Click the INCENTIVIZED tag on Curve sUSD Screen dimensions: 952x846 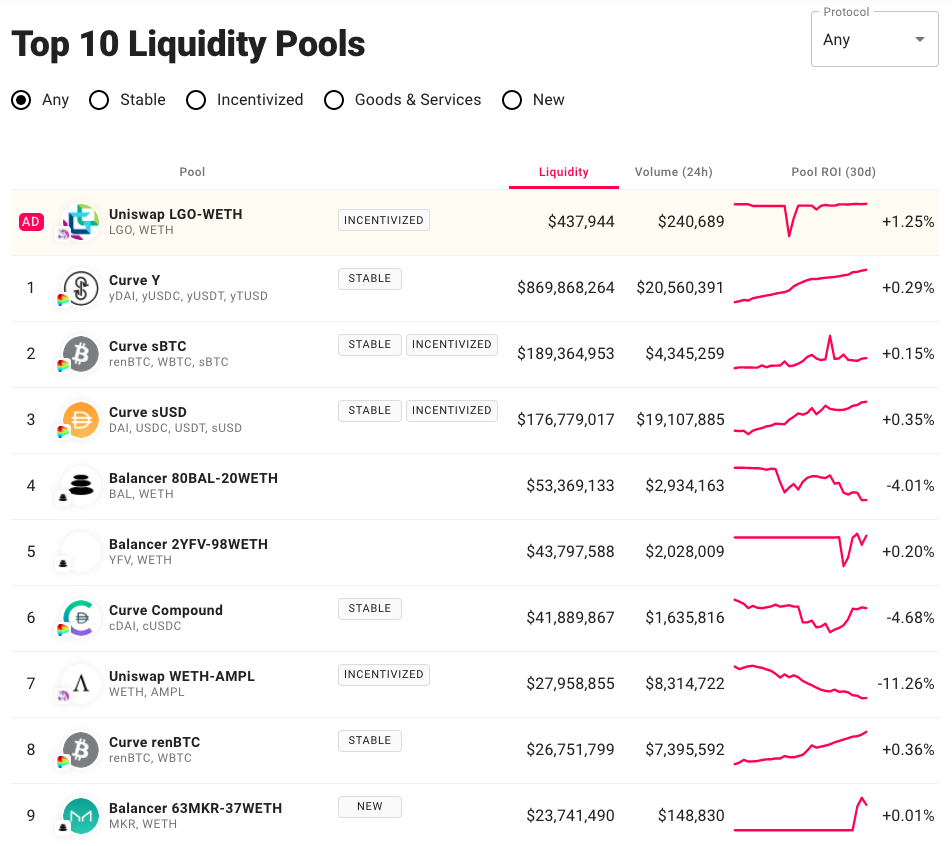[x=452, y=411]
